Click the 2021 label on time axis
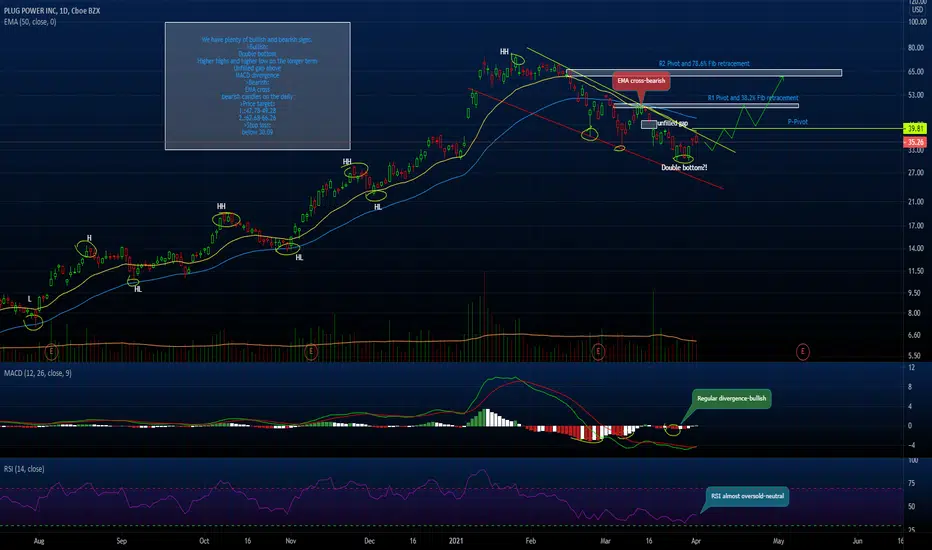The image size is (932, 550). (456, 541)
